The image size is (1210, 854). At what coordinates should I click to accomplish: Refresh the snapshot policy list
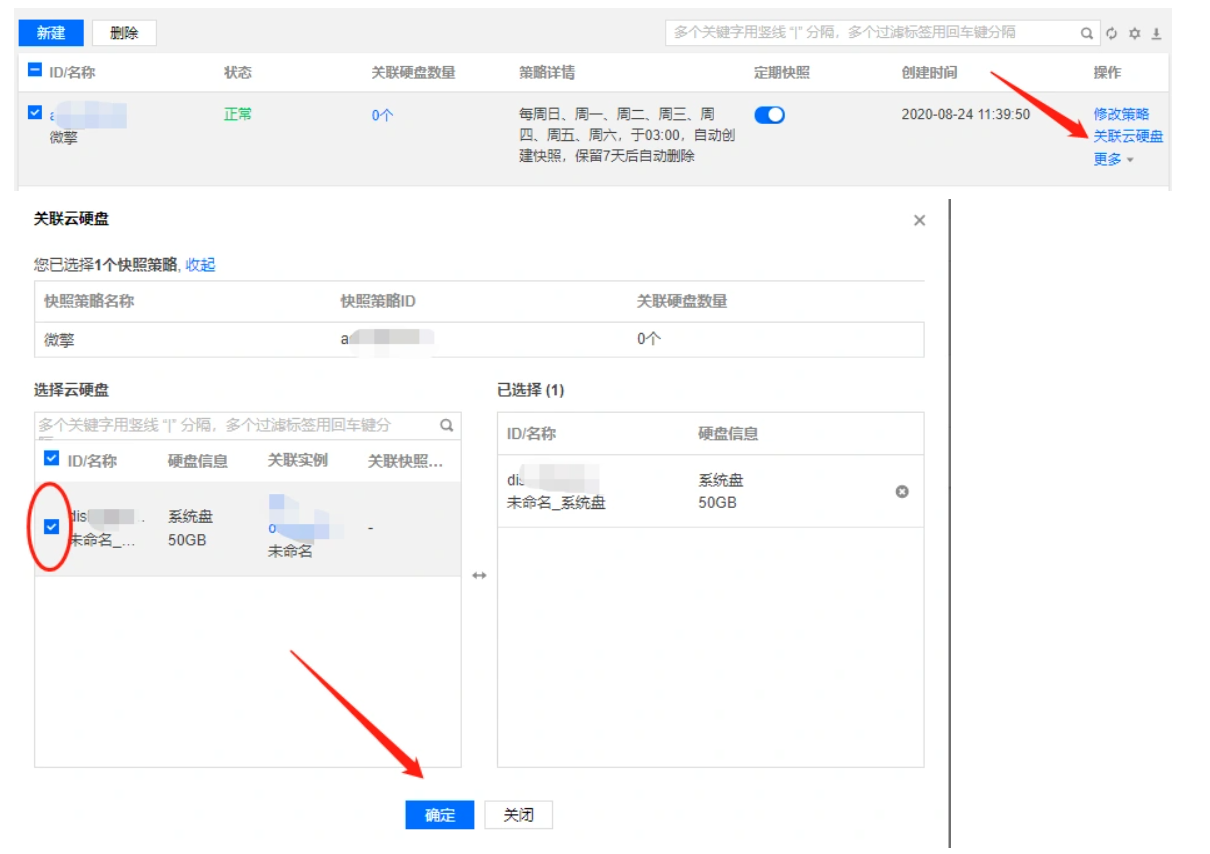[1111, 33]
